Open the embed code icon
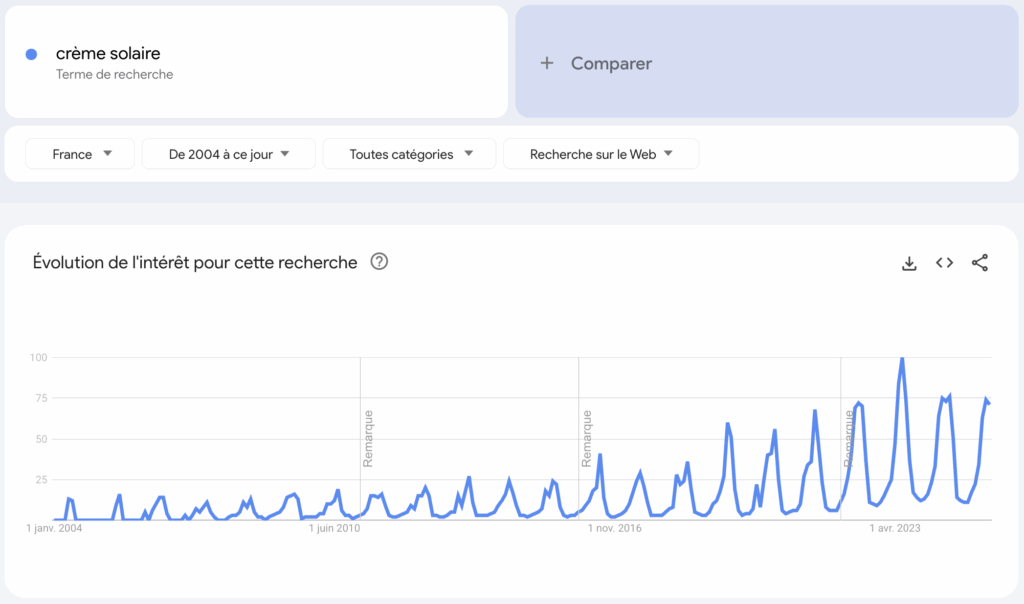 click(944, 262)
